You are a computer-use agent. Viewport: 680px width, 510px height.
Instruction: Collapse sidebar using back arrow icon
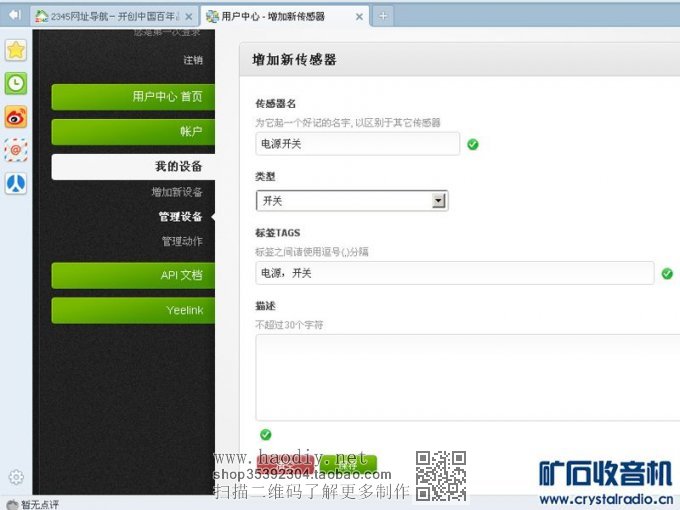coord(14,15)
